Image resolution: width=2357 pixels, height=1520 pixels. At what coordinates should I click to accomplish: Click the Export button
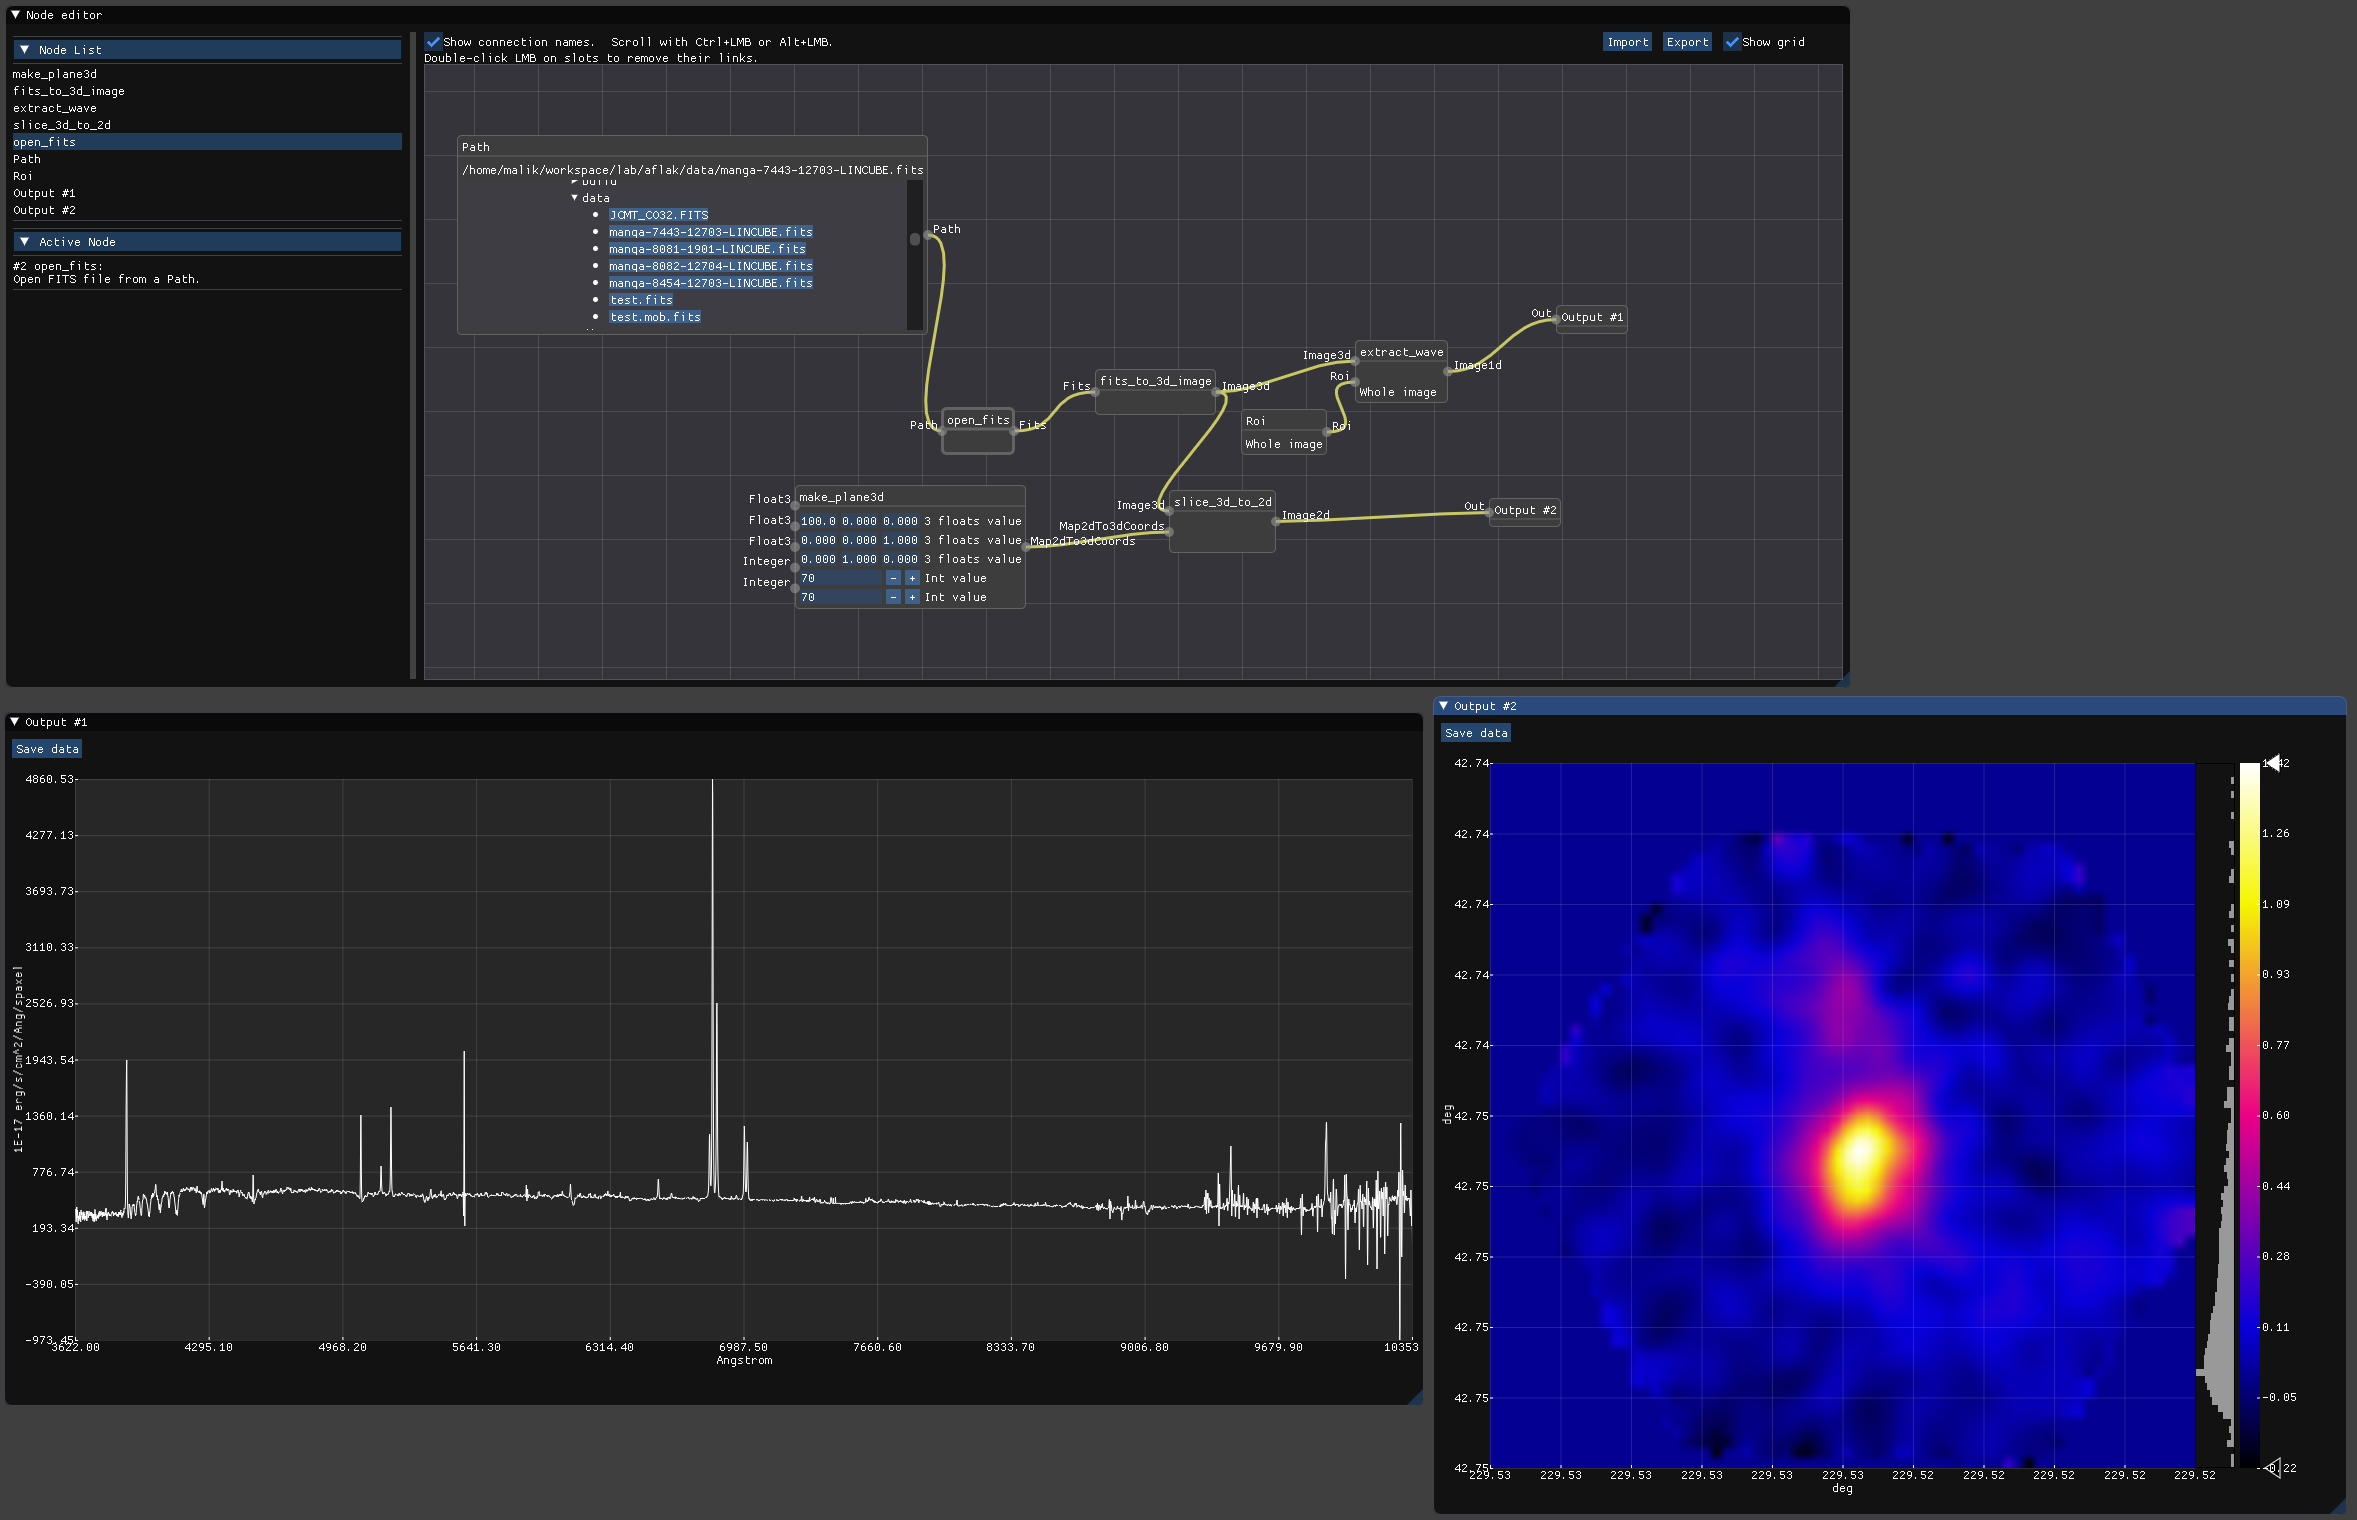[1685, 41]
